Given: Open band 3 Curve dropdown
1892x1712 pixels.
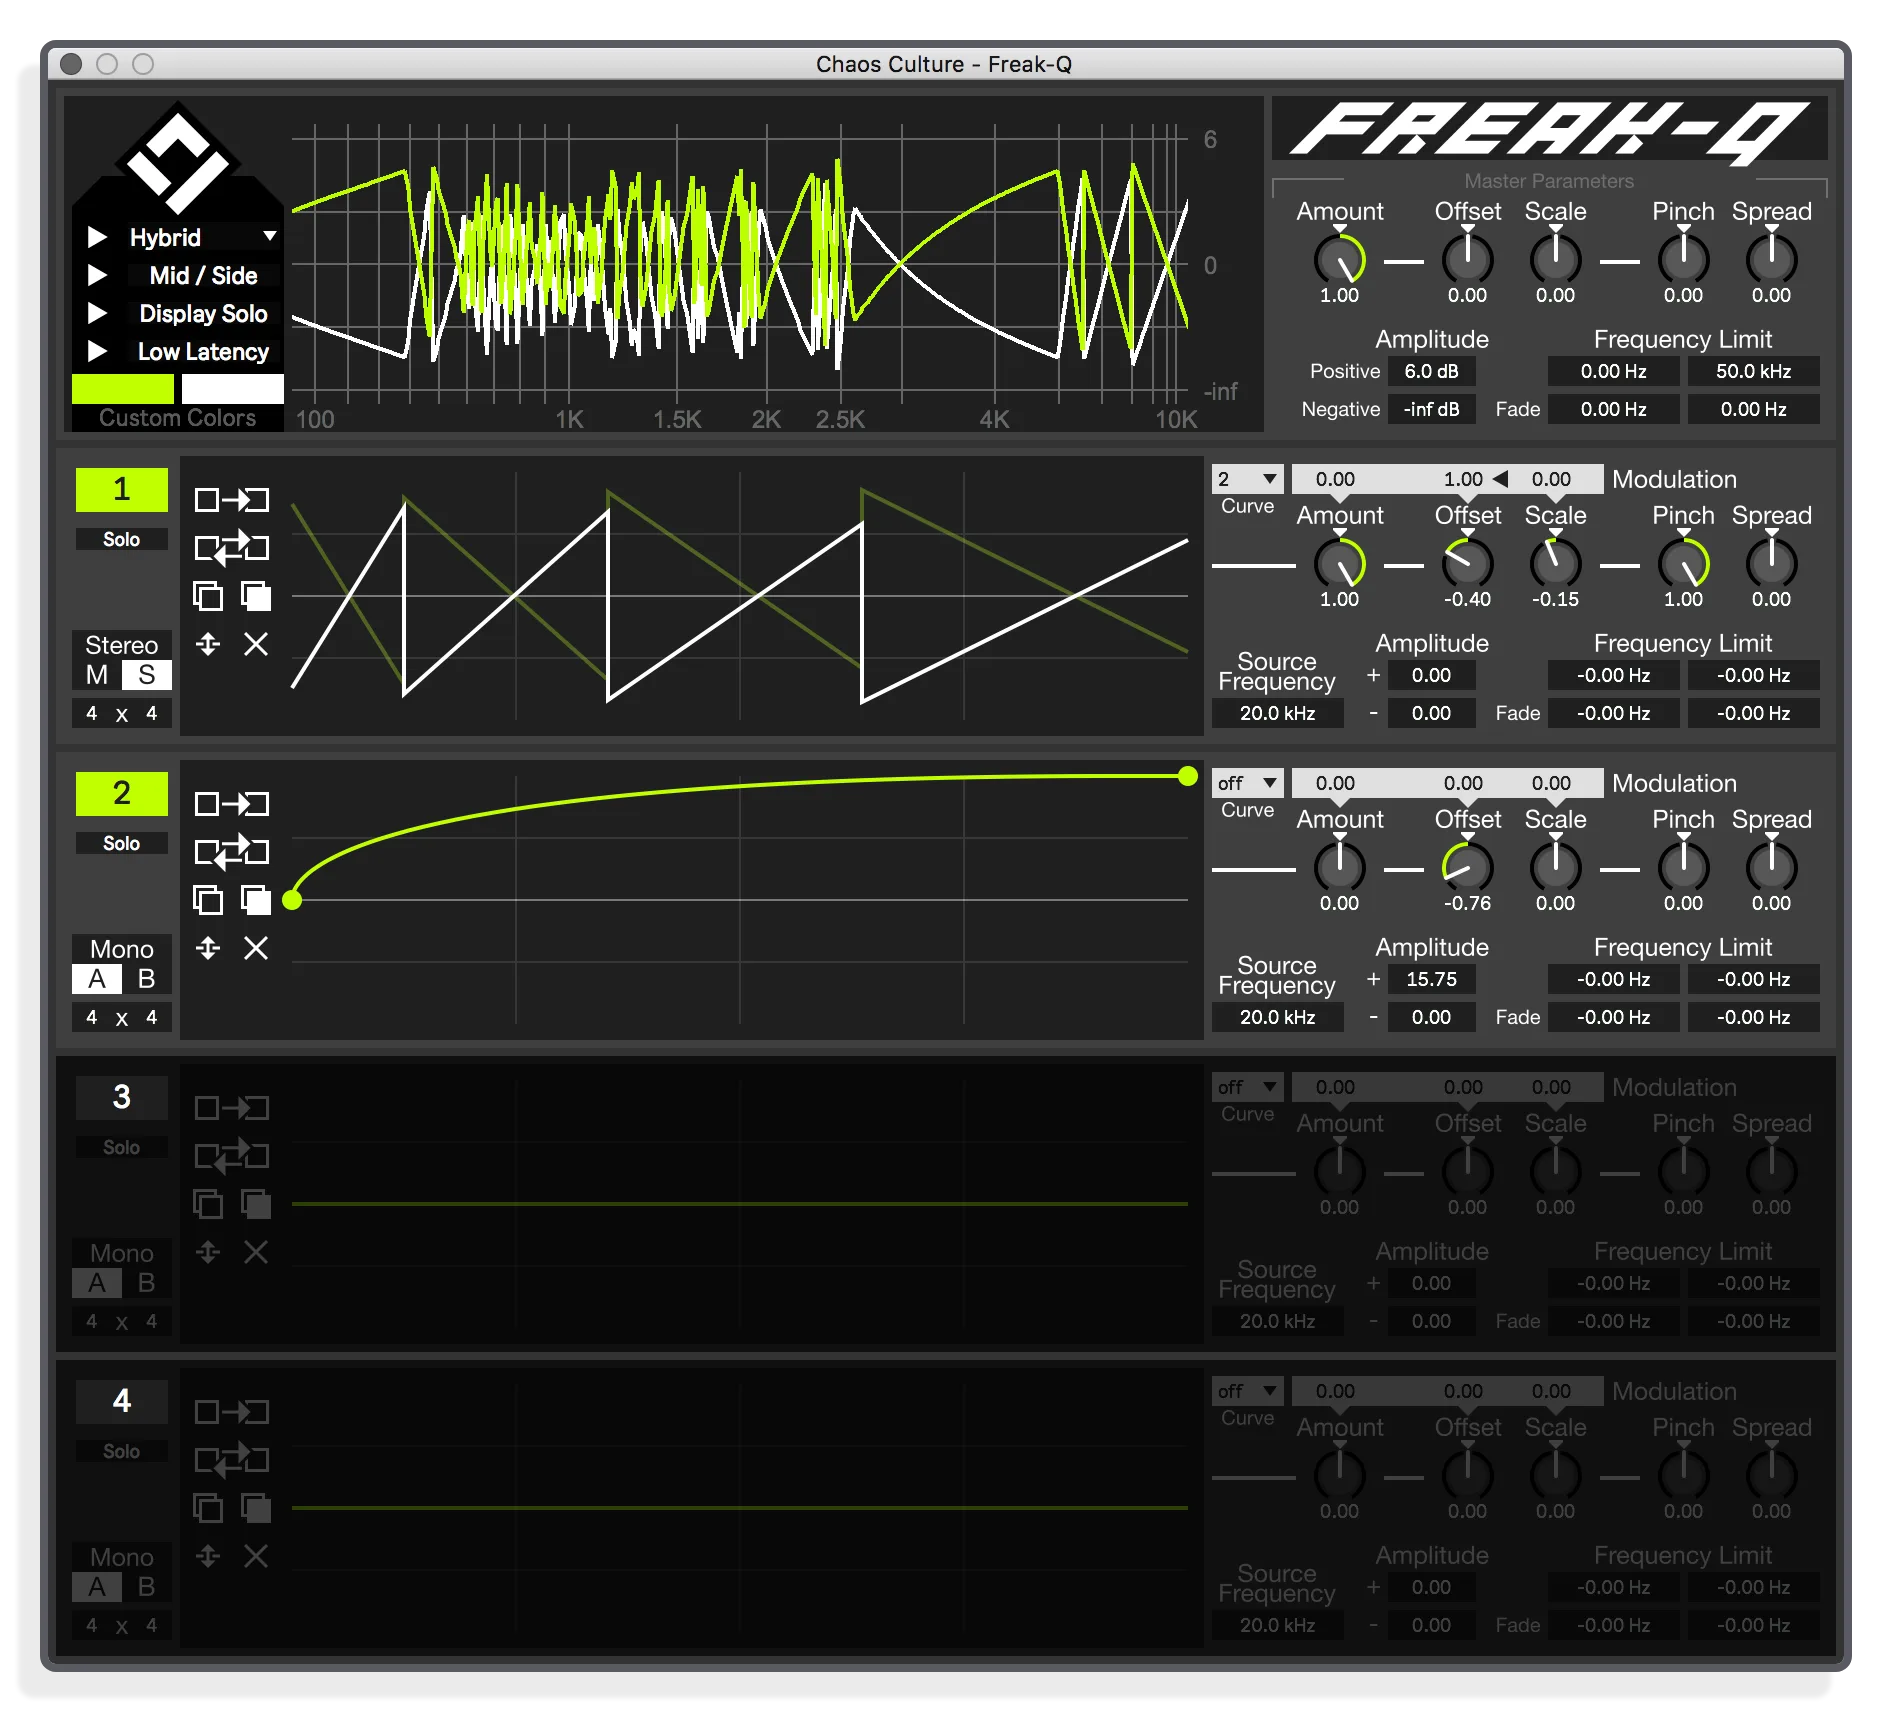Looking at the screenshot, I should (1247, 1087).
